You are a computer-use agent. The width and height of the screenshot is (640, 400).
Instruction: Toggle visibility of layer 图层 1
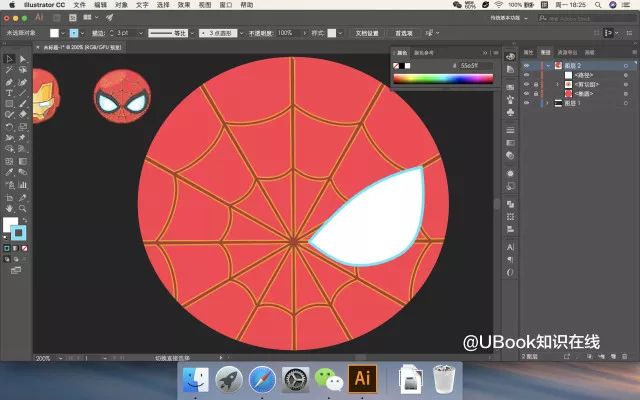527,103
